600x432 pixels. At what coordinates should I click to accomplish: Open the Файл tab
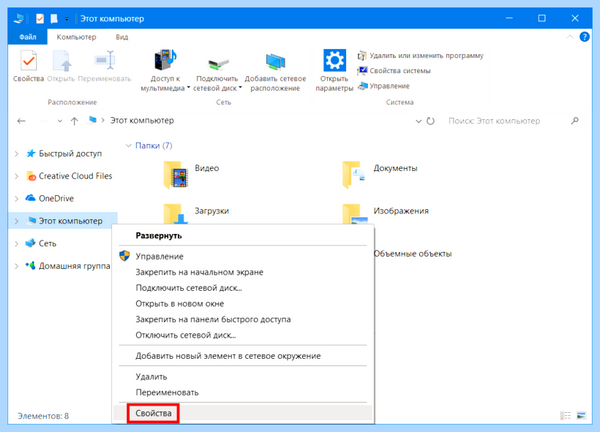[x=28, y=37]
